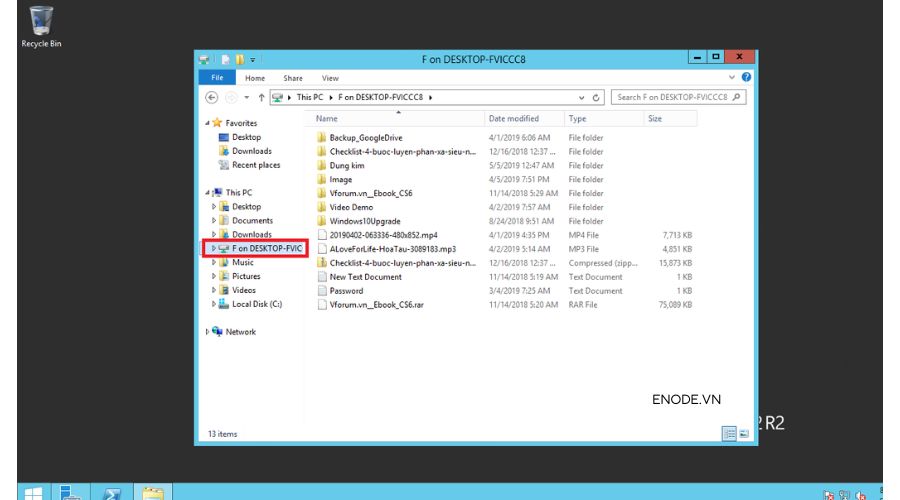Click the Back navigation arrow
The image size is (900, 500).
coord(212,97)
